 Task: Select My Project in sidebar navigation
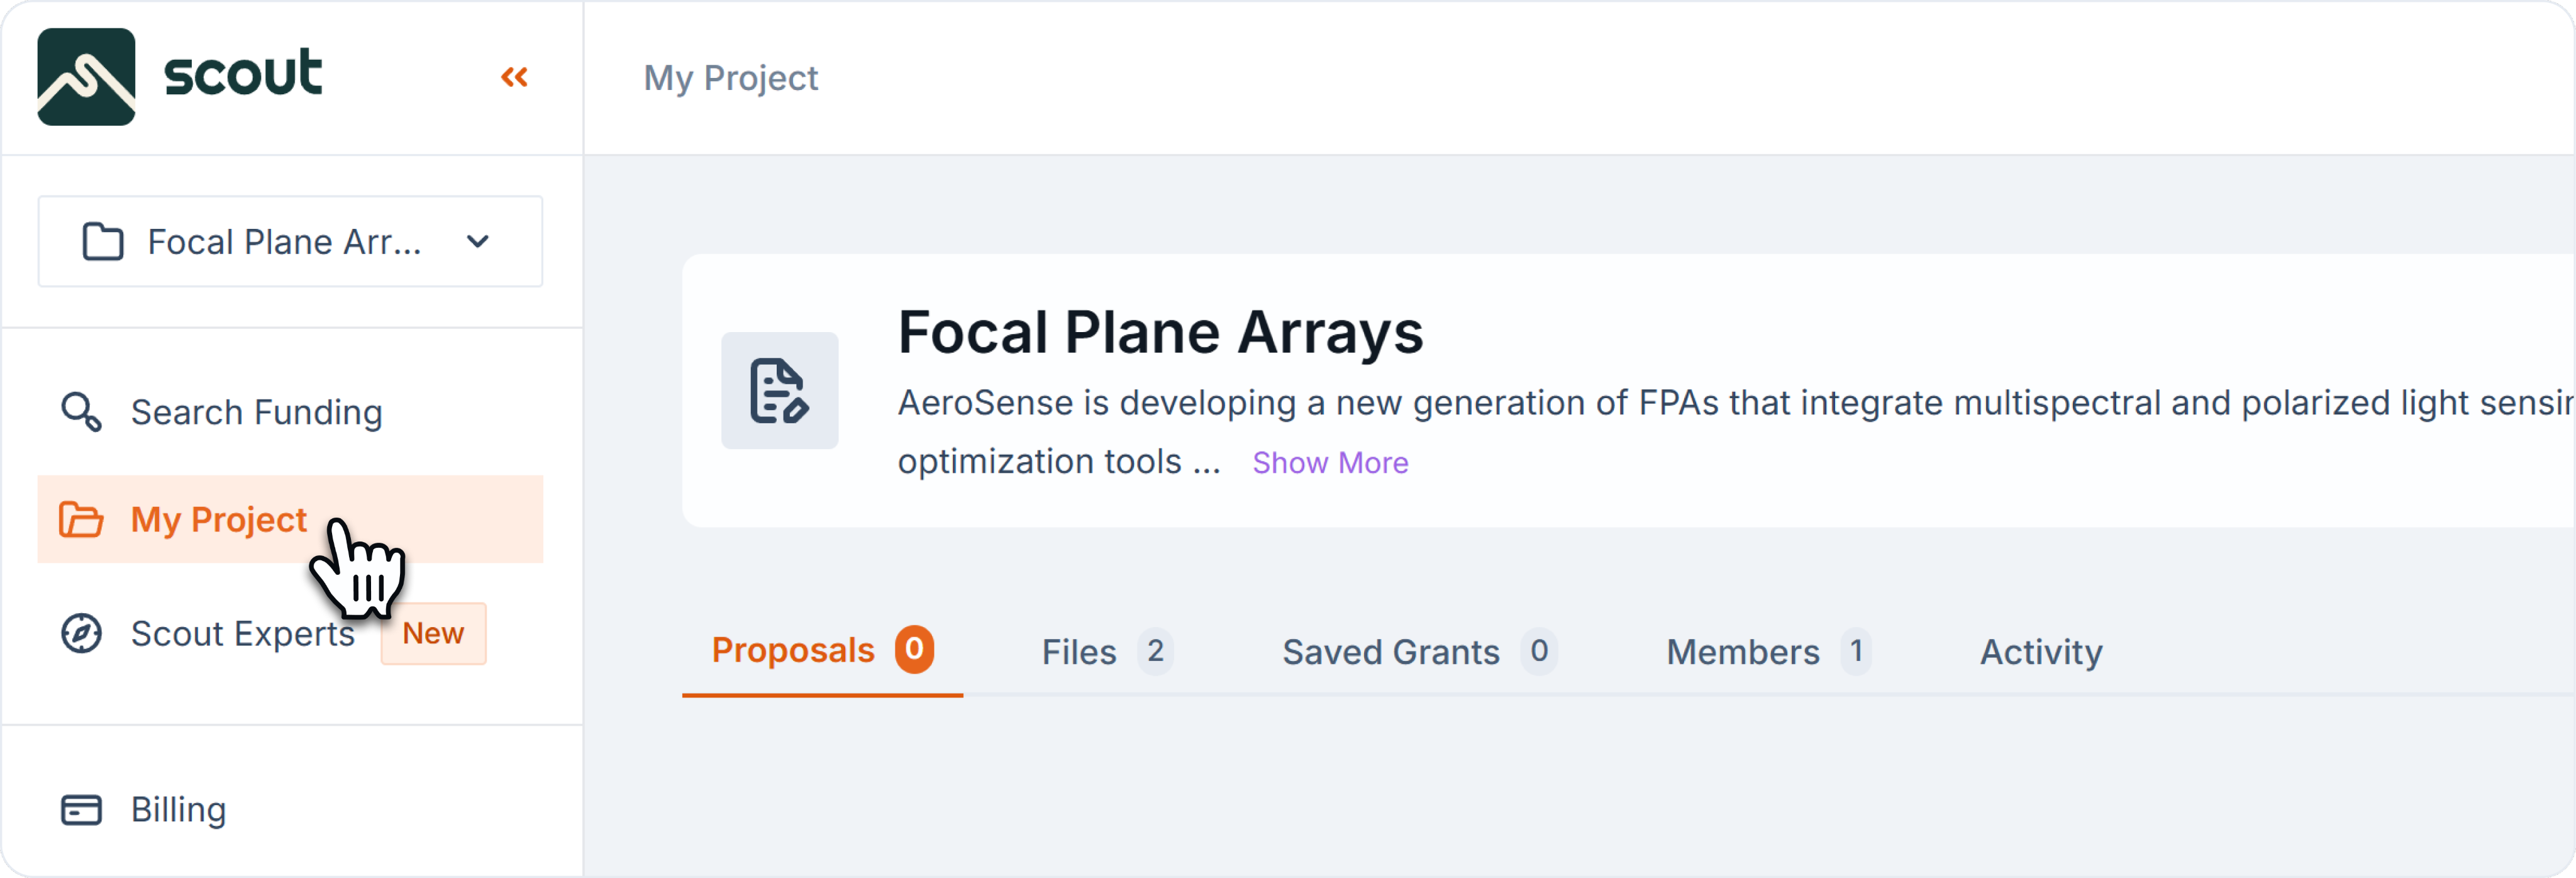point(219,520)
